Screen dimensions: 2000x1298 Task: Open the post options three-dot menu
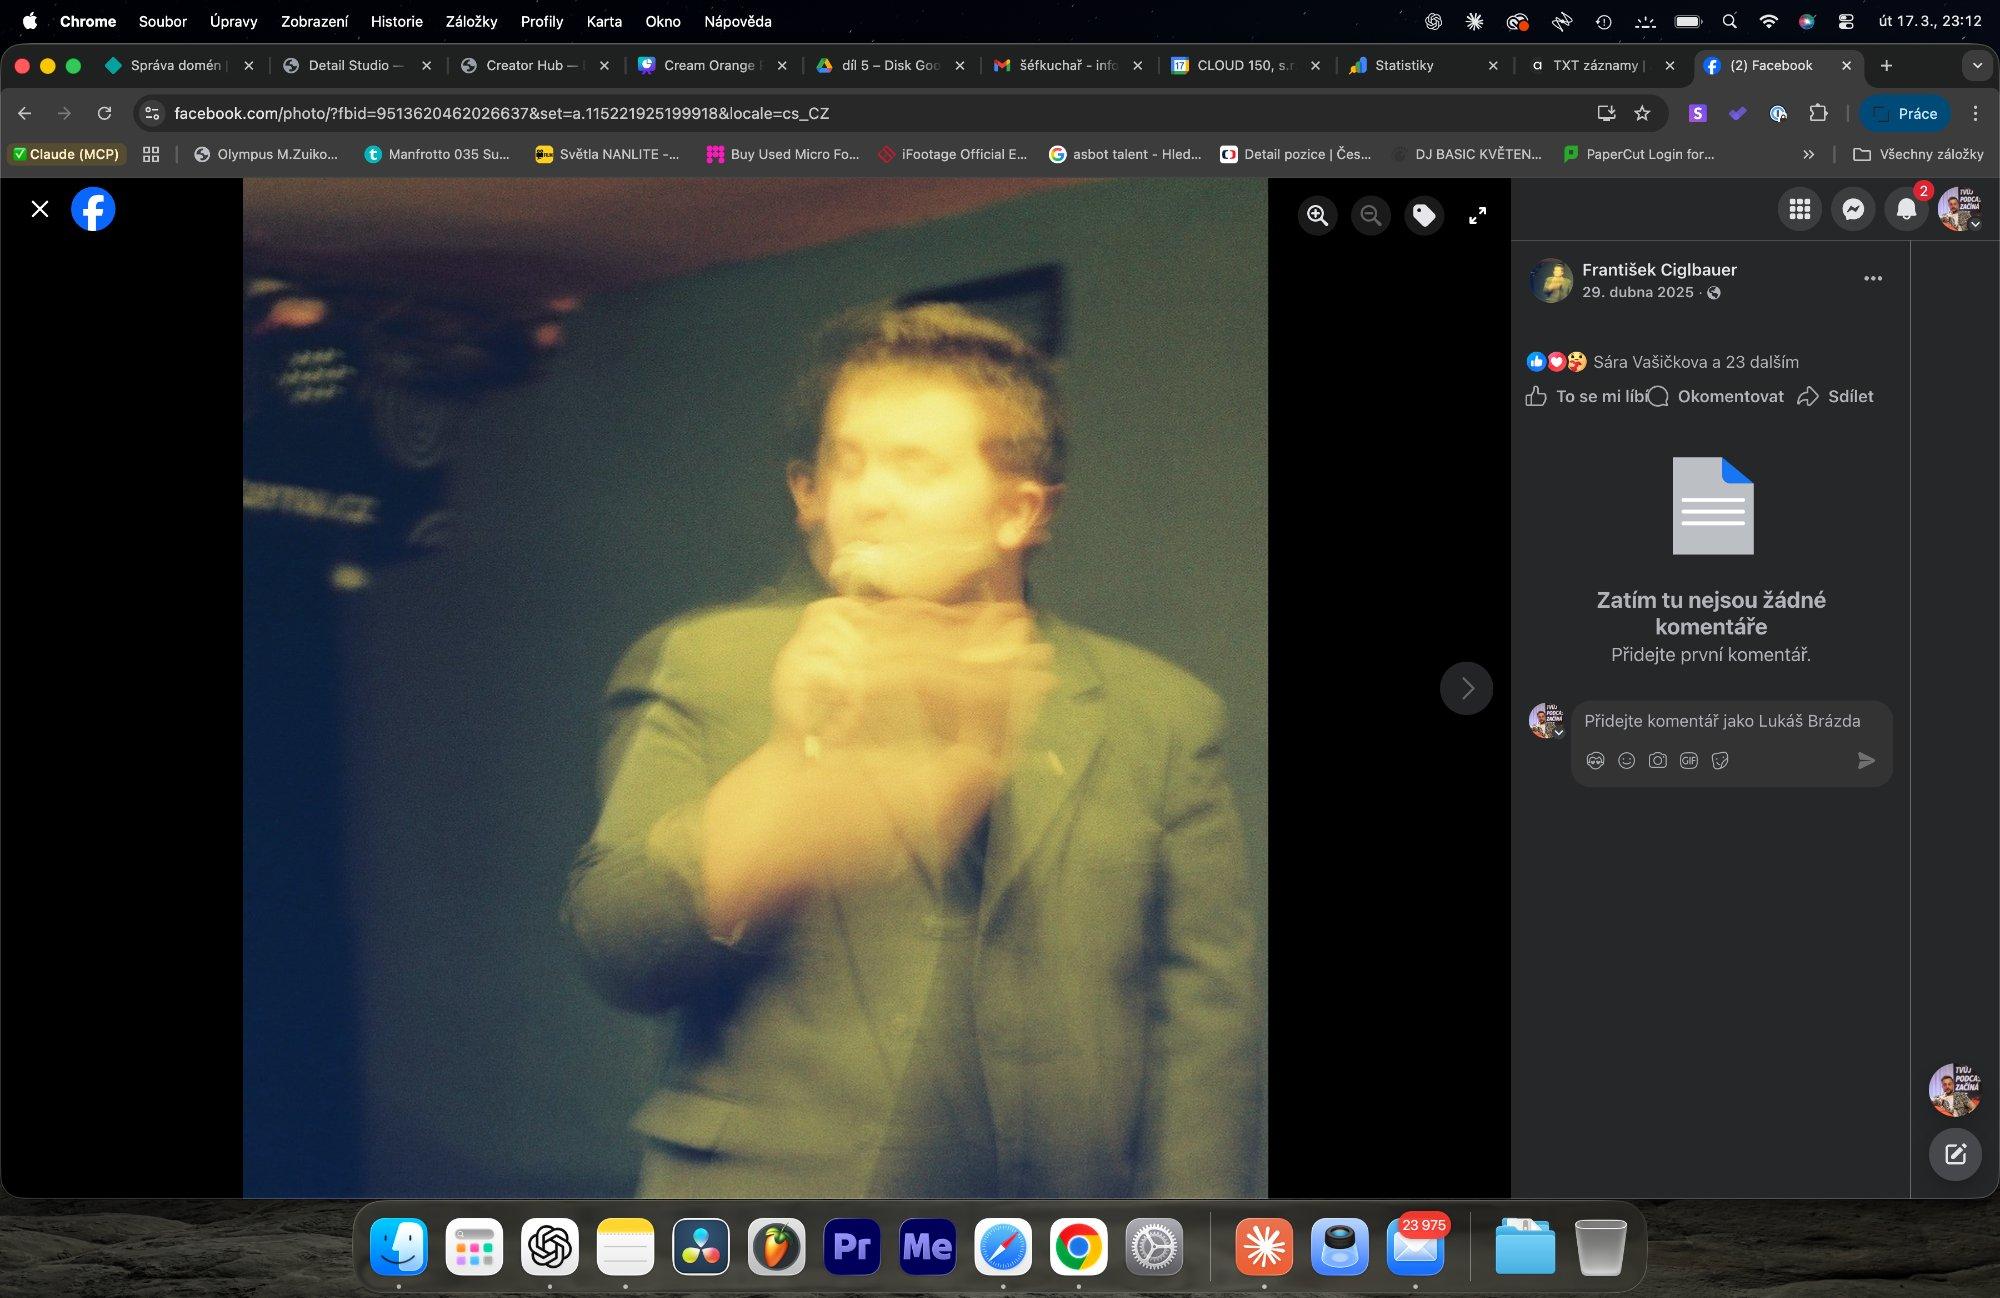coord(1873,279)
